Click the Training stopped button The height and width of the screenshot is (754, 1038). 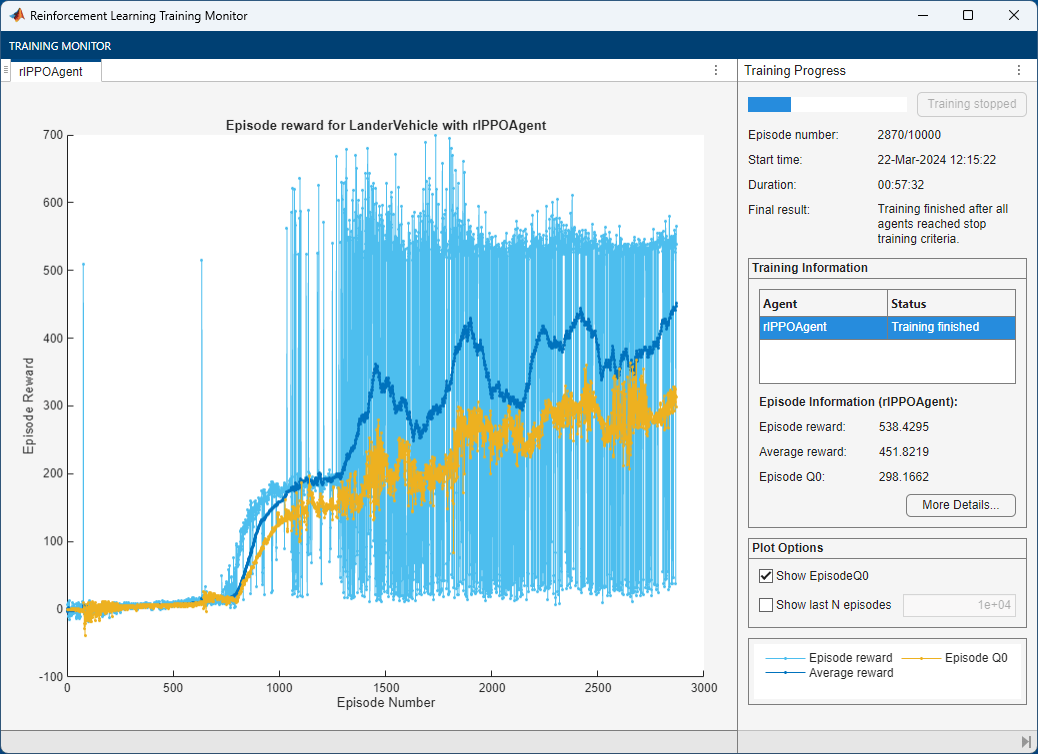click(x=971, y=104)
